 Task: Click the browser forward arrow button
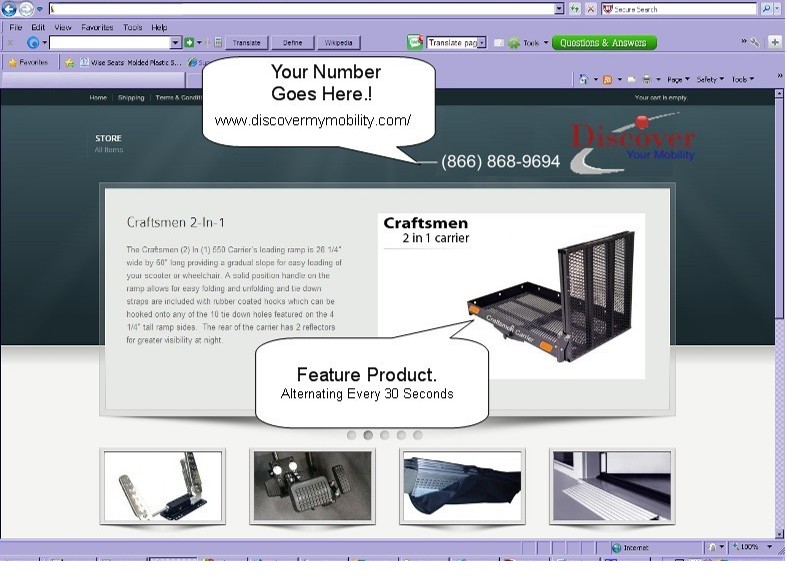tap(25, 9)
